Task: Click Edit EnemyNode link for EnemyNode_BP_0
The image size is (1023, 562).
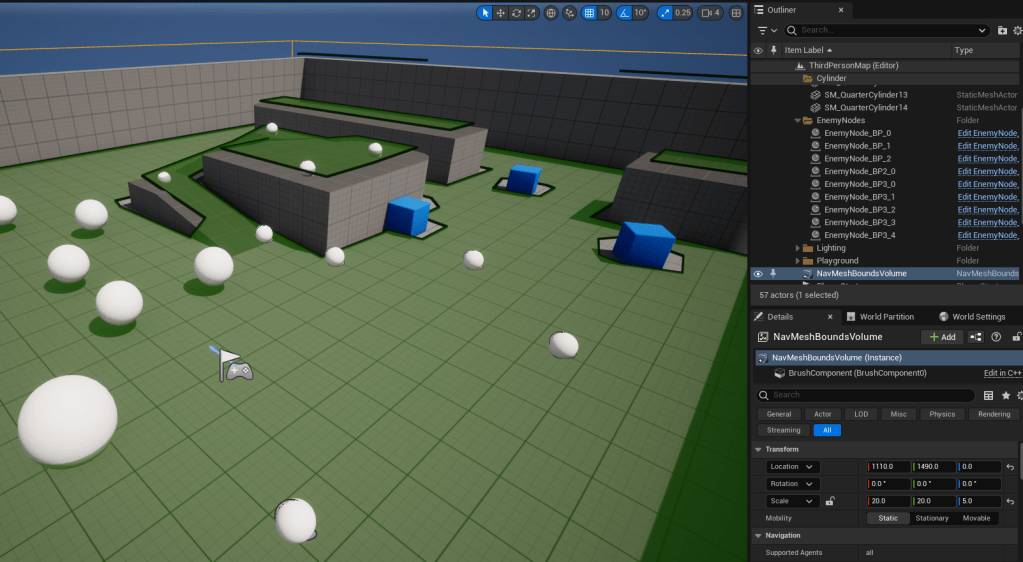Action: click(987, 133)
